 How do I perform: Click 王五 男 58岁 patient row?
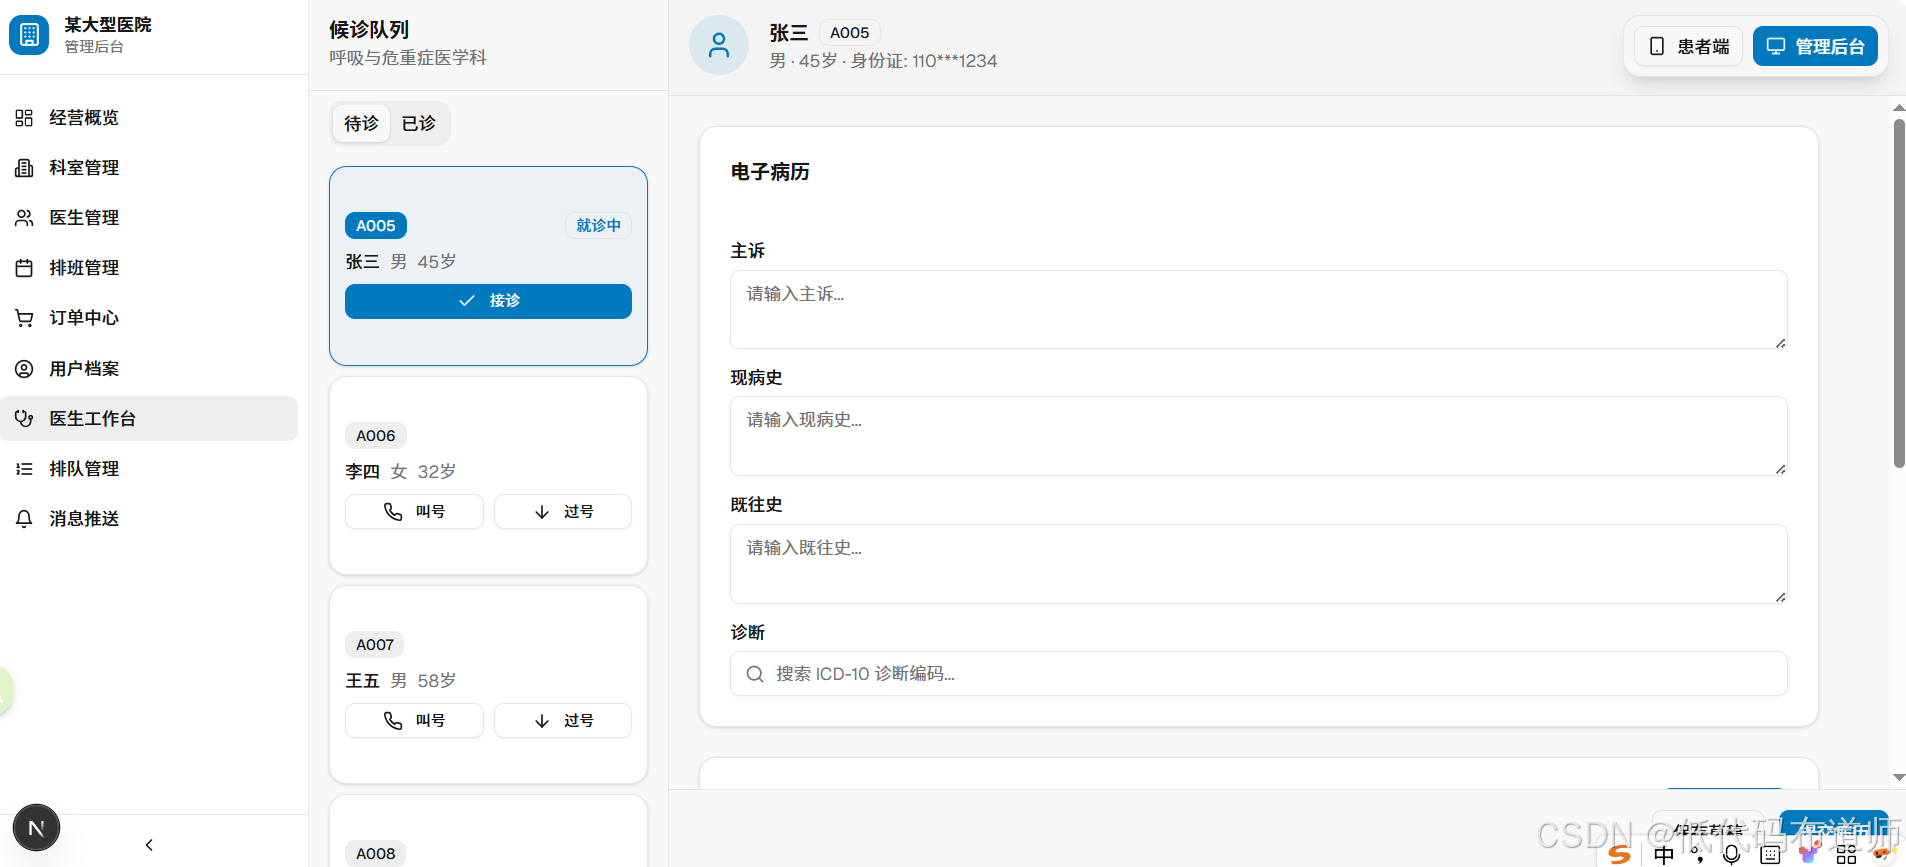click(x=401, y=680)
